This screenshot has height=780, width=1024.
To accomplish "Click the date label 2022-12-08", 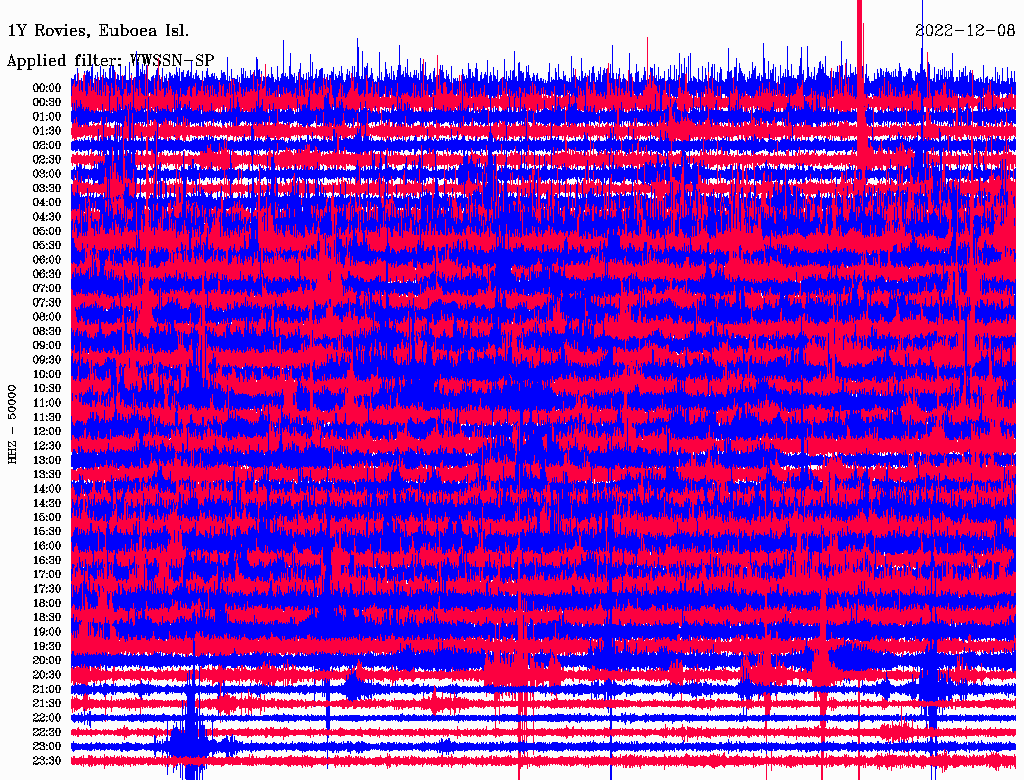I will pyautogui.click(x=966, y=30).
